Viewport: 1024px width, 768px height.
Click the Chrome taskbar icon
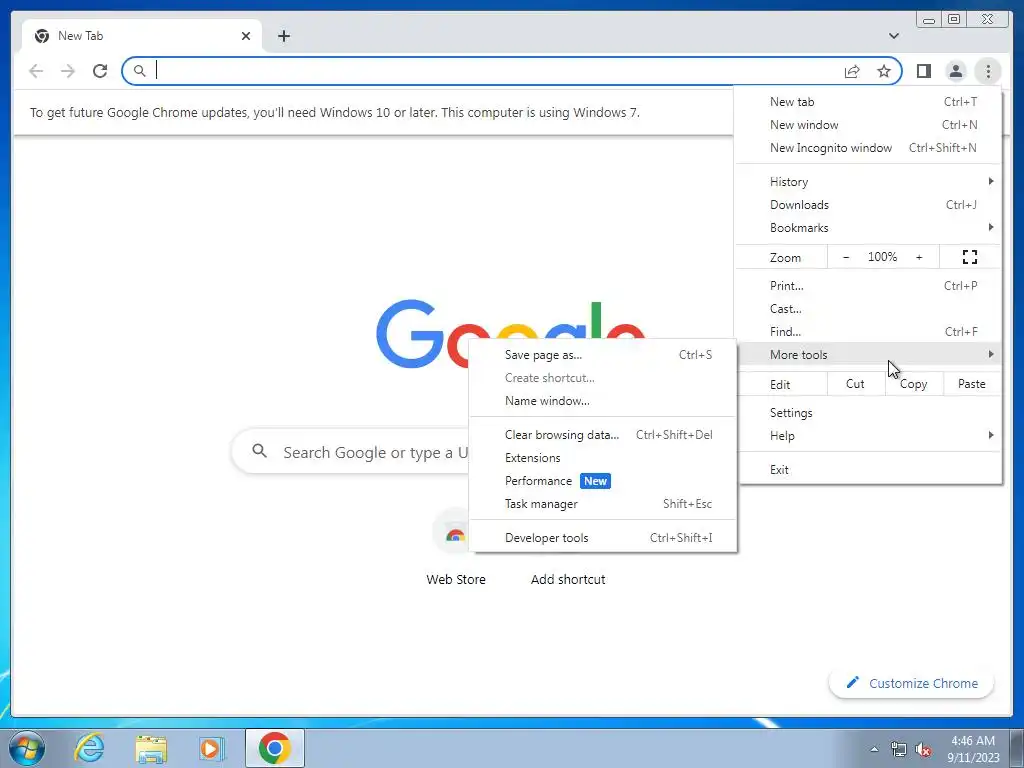click(x=274, y=748)
